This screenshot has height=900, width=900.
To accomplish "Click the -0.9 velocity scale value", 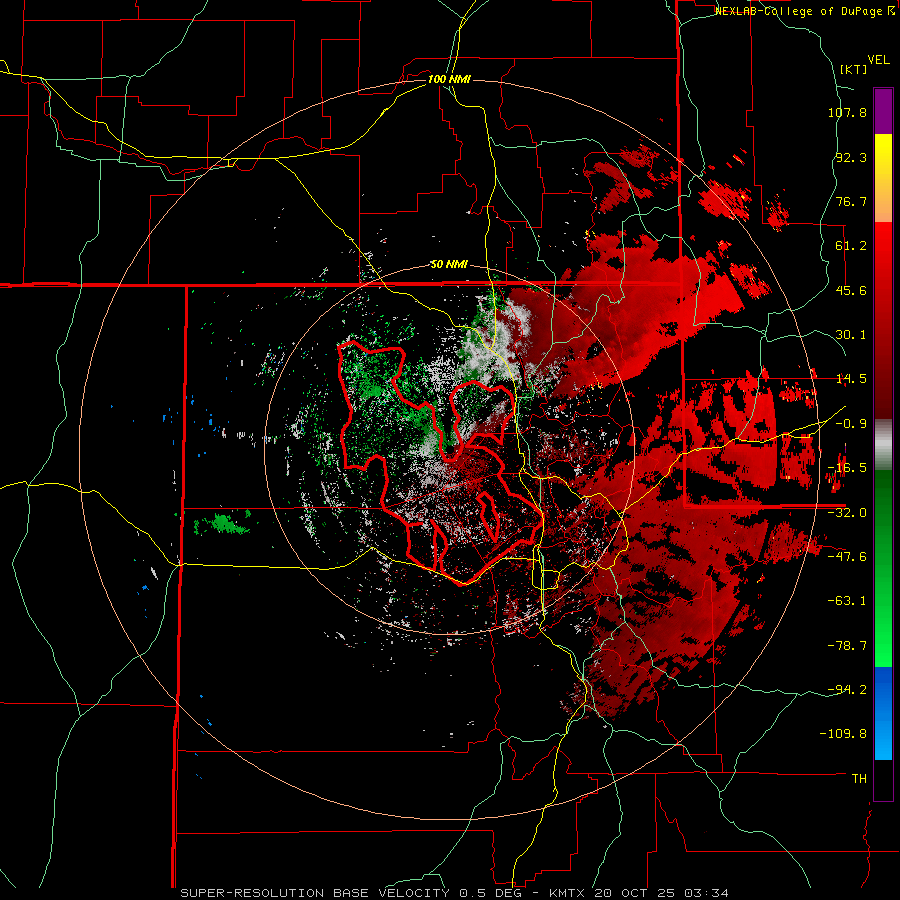I will pos(851,423).
